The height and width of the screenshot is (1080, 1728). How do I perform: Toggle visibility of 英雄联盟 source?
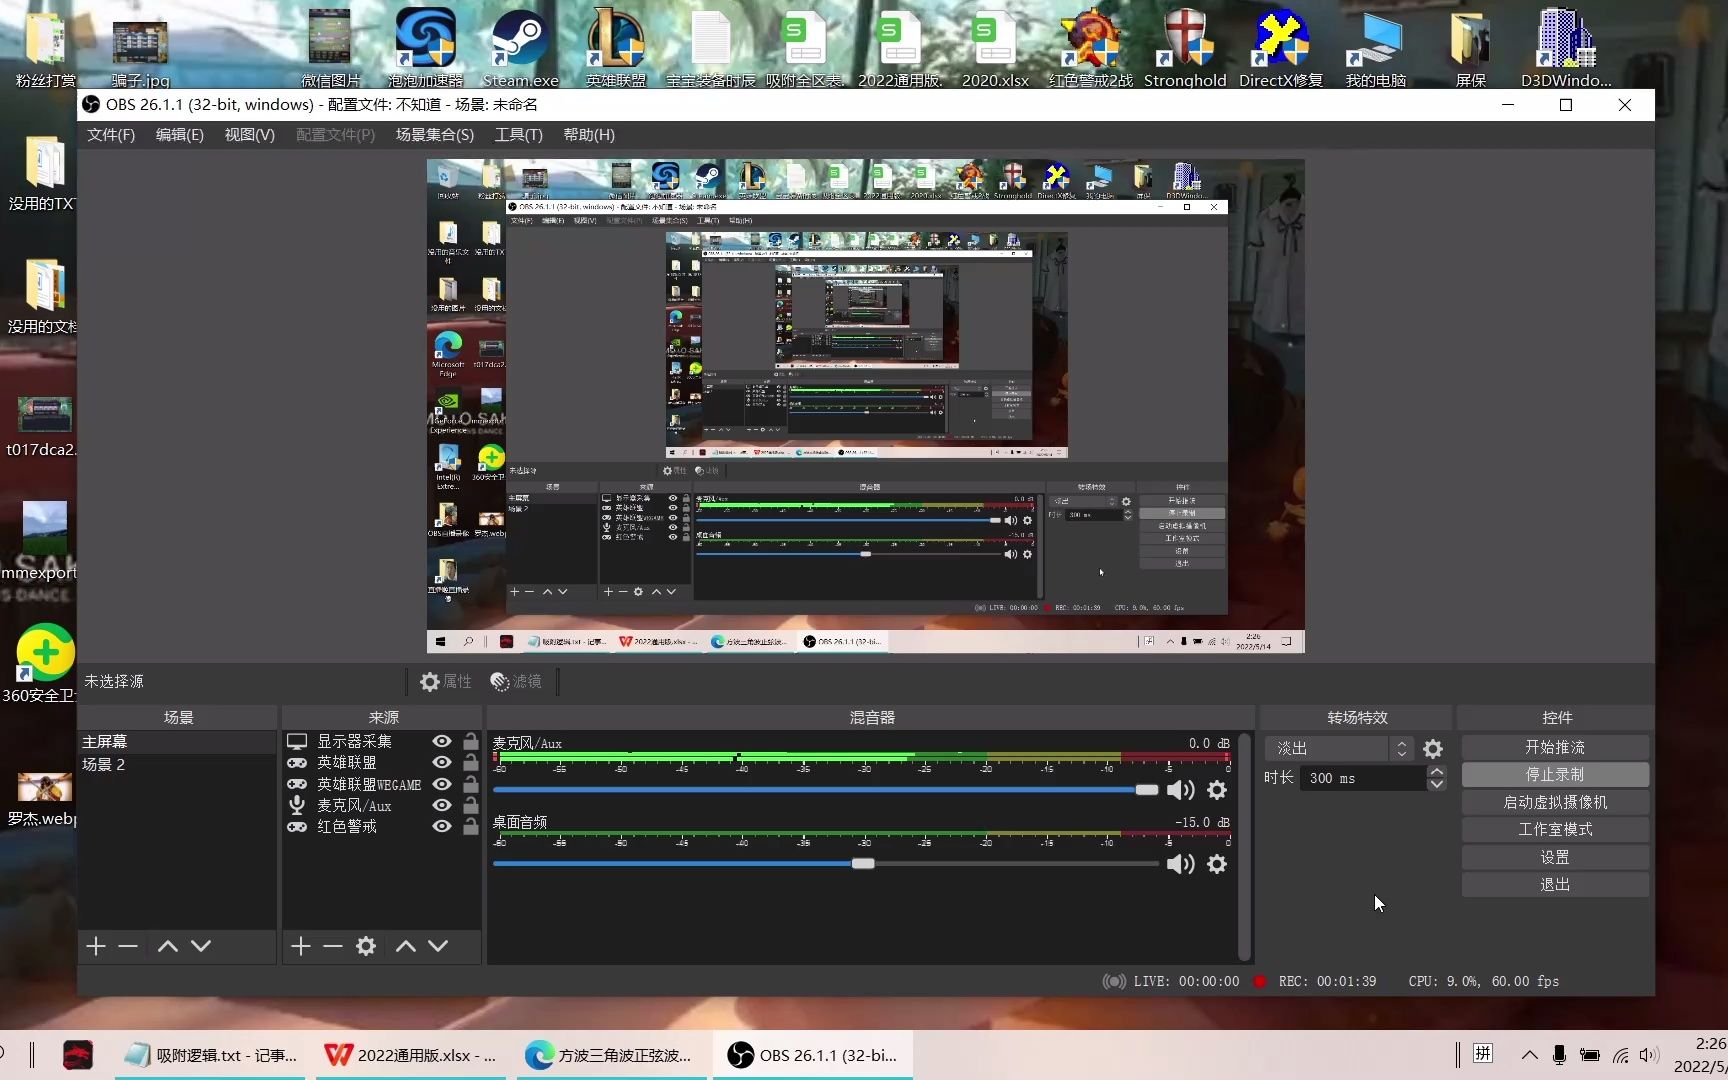(441, 762)
